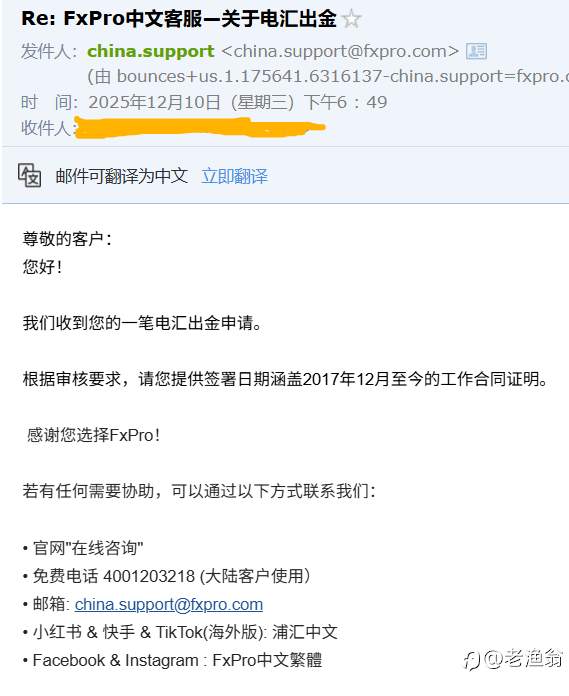The height and width of the screenshot is (696, 569).
Task: Click the redacted orange recipient field
Action: [200, 127]
